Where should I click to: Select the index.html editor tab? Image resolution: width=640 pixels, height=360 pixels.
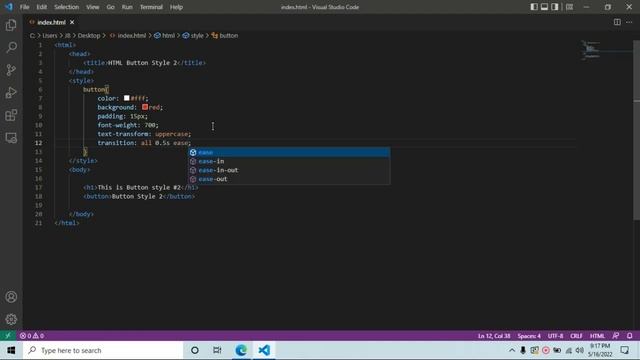pyautogui.click(x=51, y=22)
